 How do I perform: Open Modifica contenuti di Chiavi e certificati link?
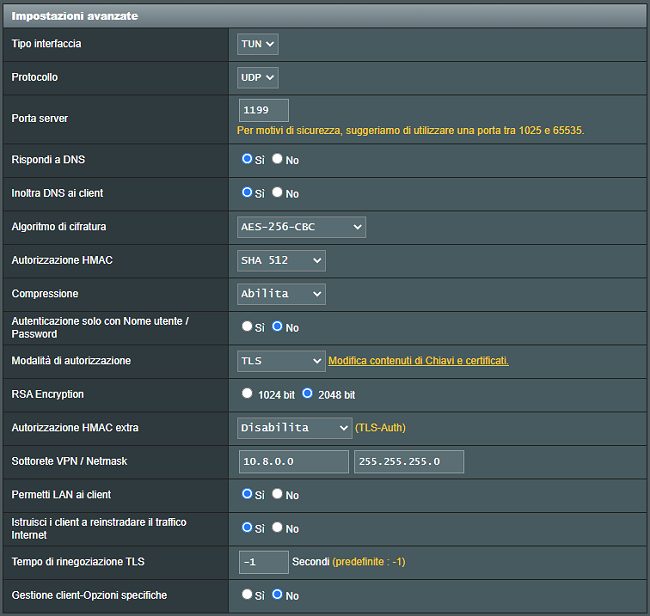coord(418,360)
